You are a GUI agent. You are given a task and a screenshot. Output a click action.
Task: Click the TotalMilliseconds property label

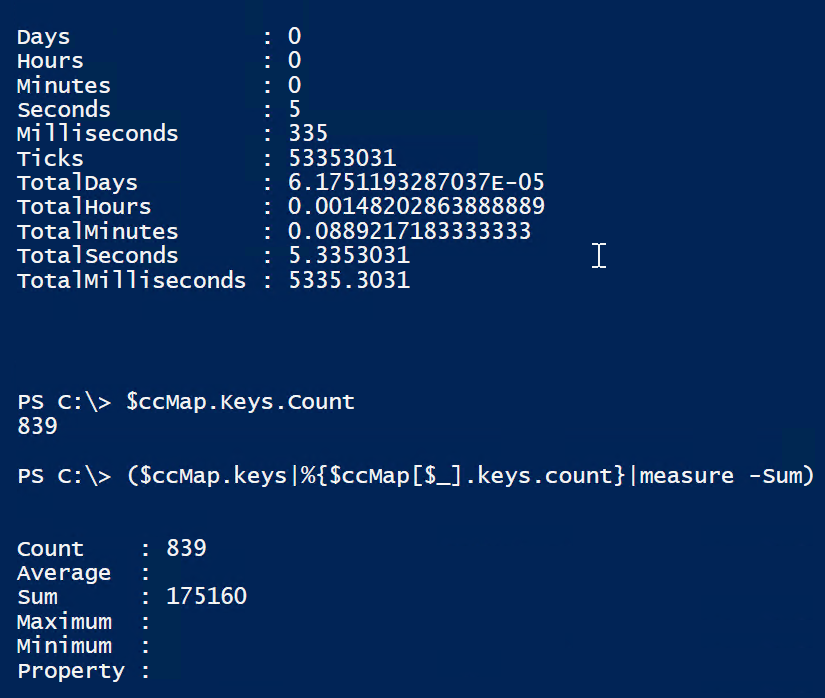point(131,280)
